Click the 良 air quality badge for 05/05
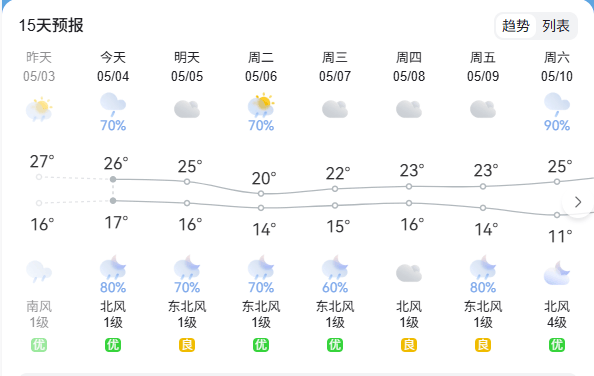 187,345
